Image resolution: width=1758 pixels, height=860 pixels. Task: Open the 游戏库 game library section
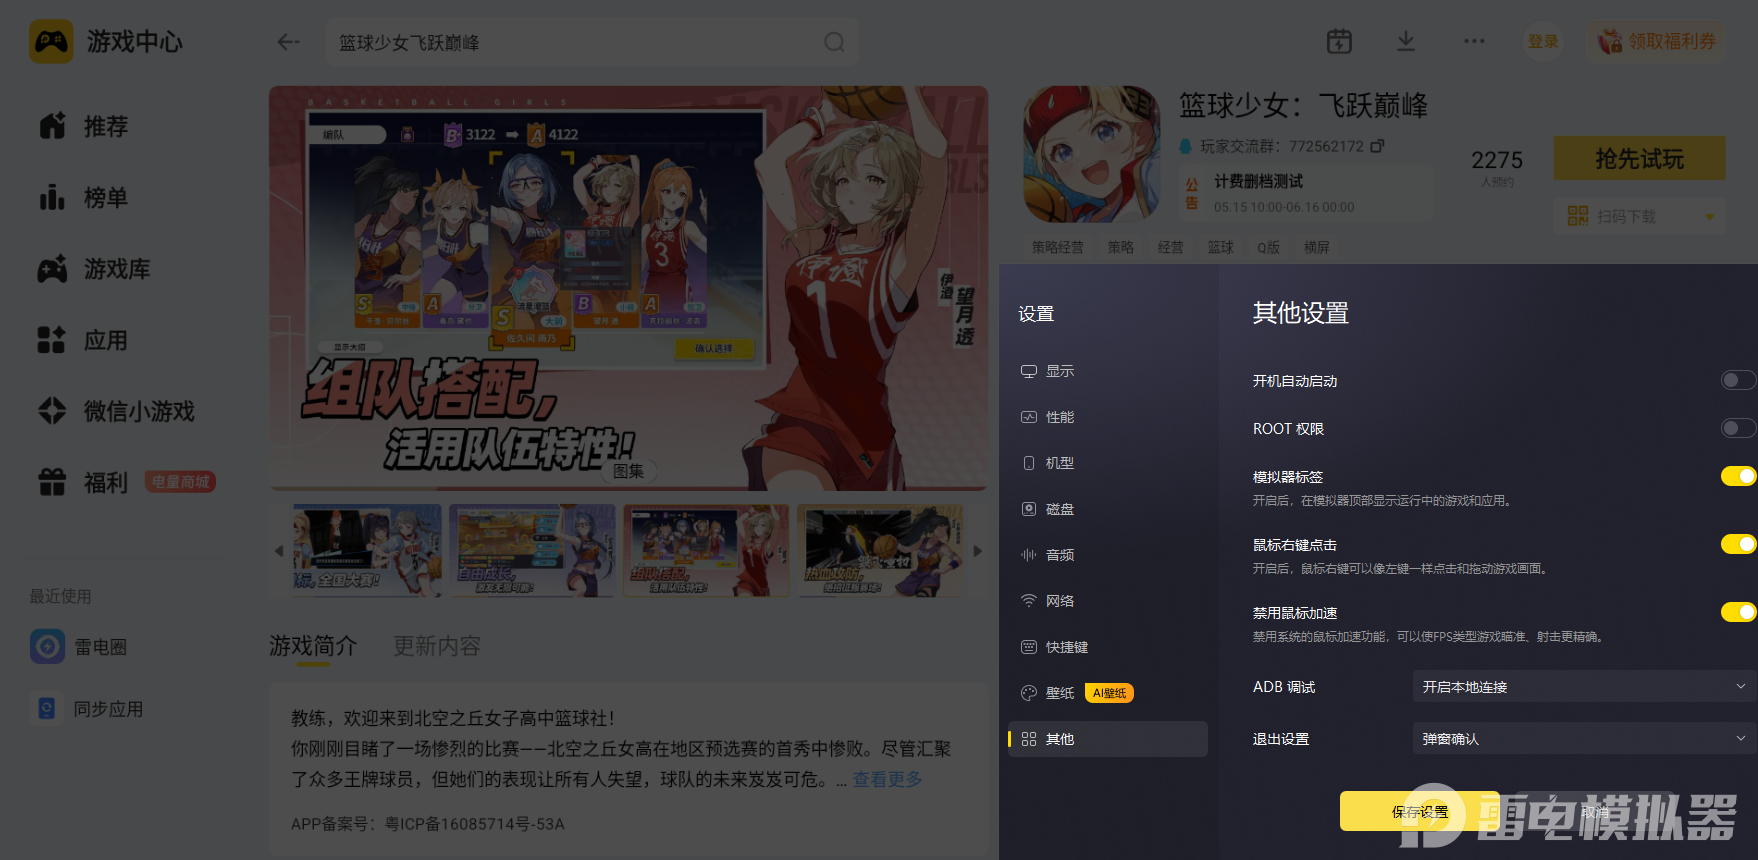pyautogui.click(x=95, y=269)
